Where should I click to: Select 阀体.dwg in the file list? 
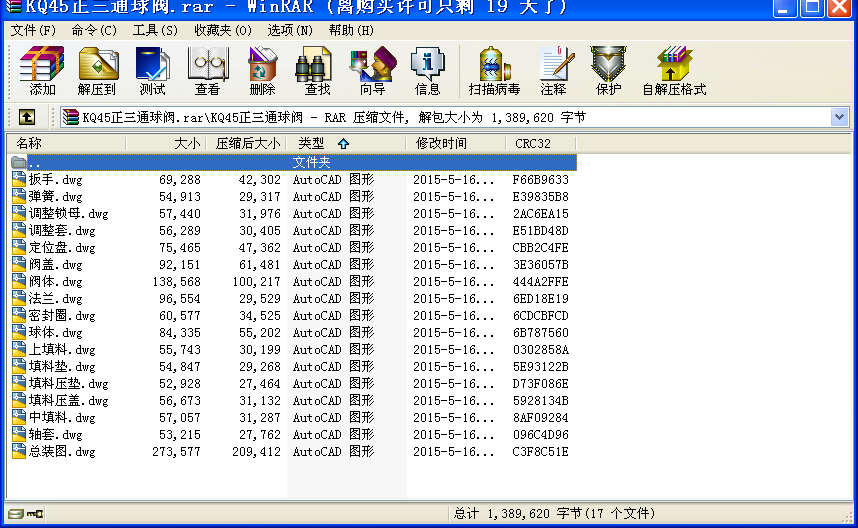[55, 282]
